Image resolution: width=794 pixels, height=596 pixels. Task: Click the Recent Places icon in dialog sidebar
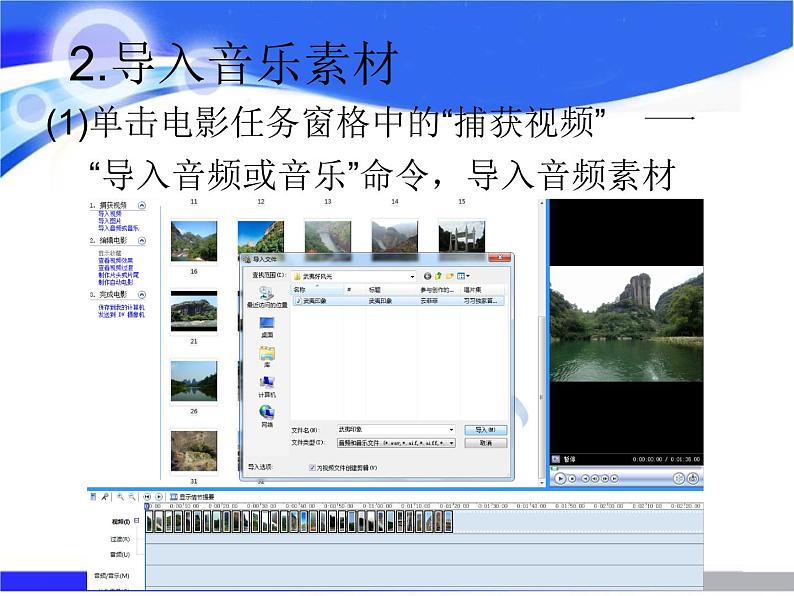(x=266, y=293)
